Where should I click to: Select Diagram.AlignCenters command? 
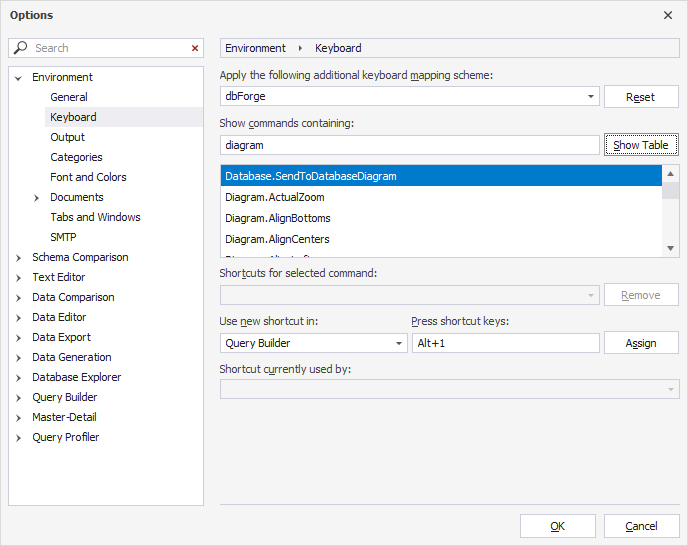(x=441, y=239)
